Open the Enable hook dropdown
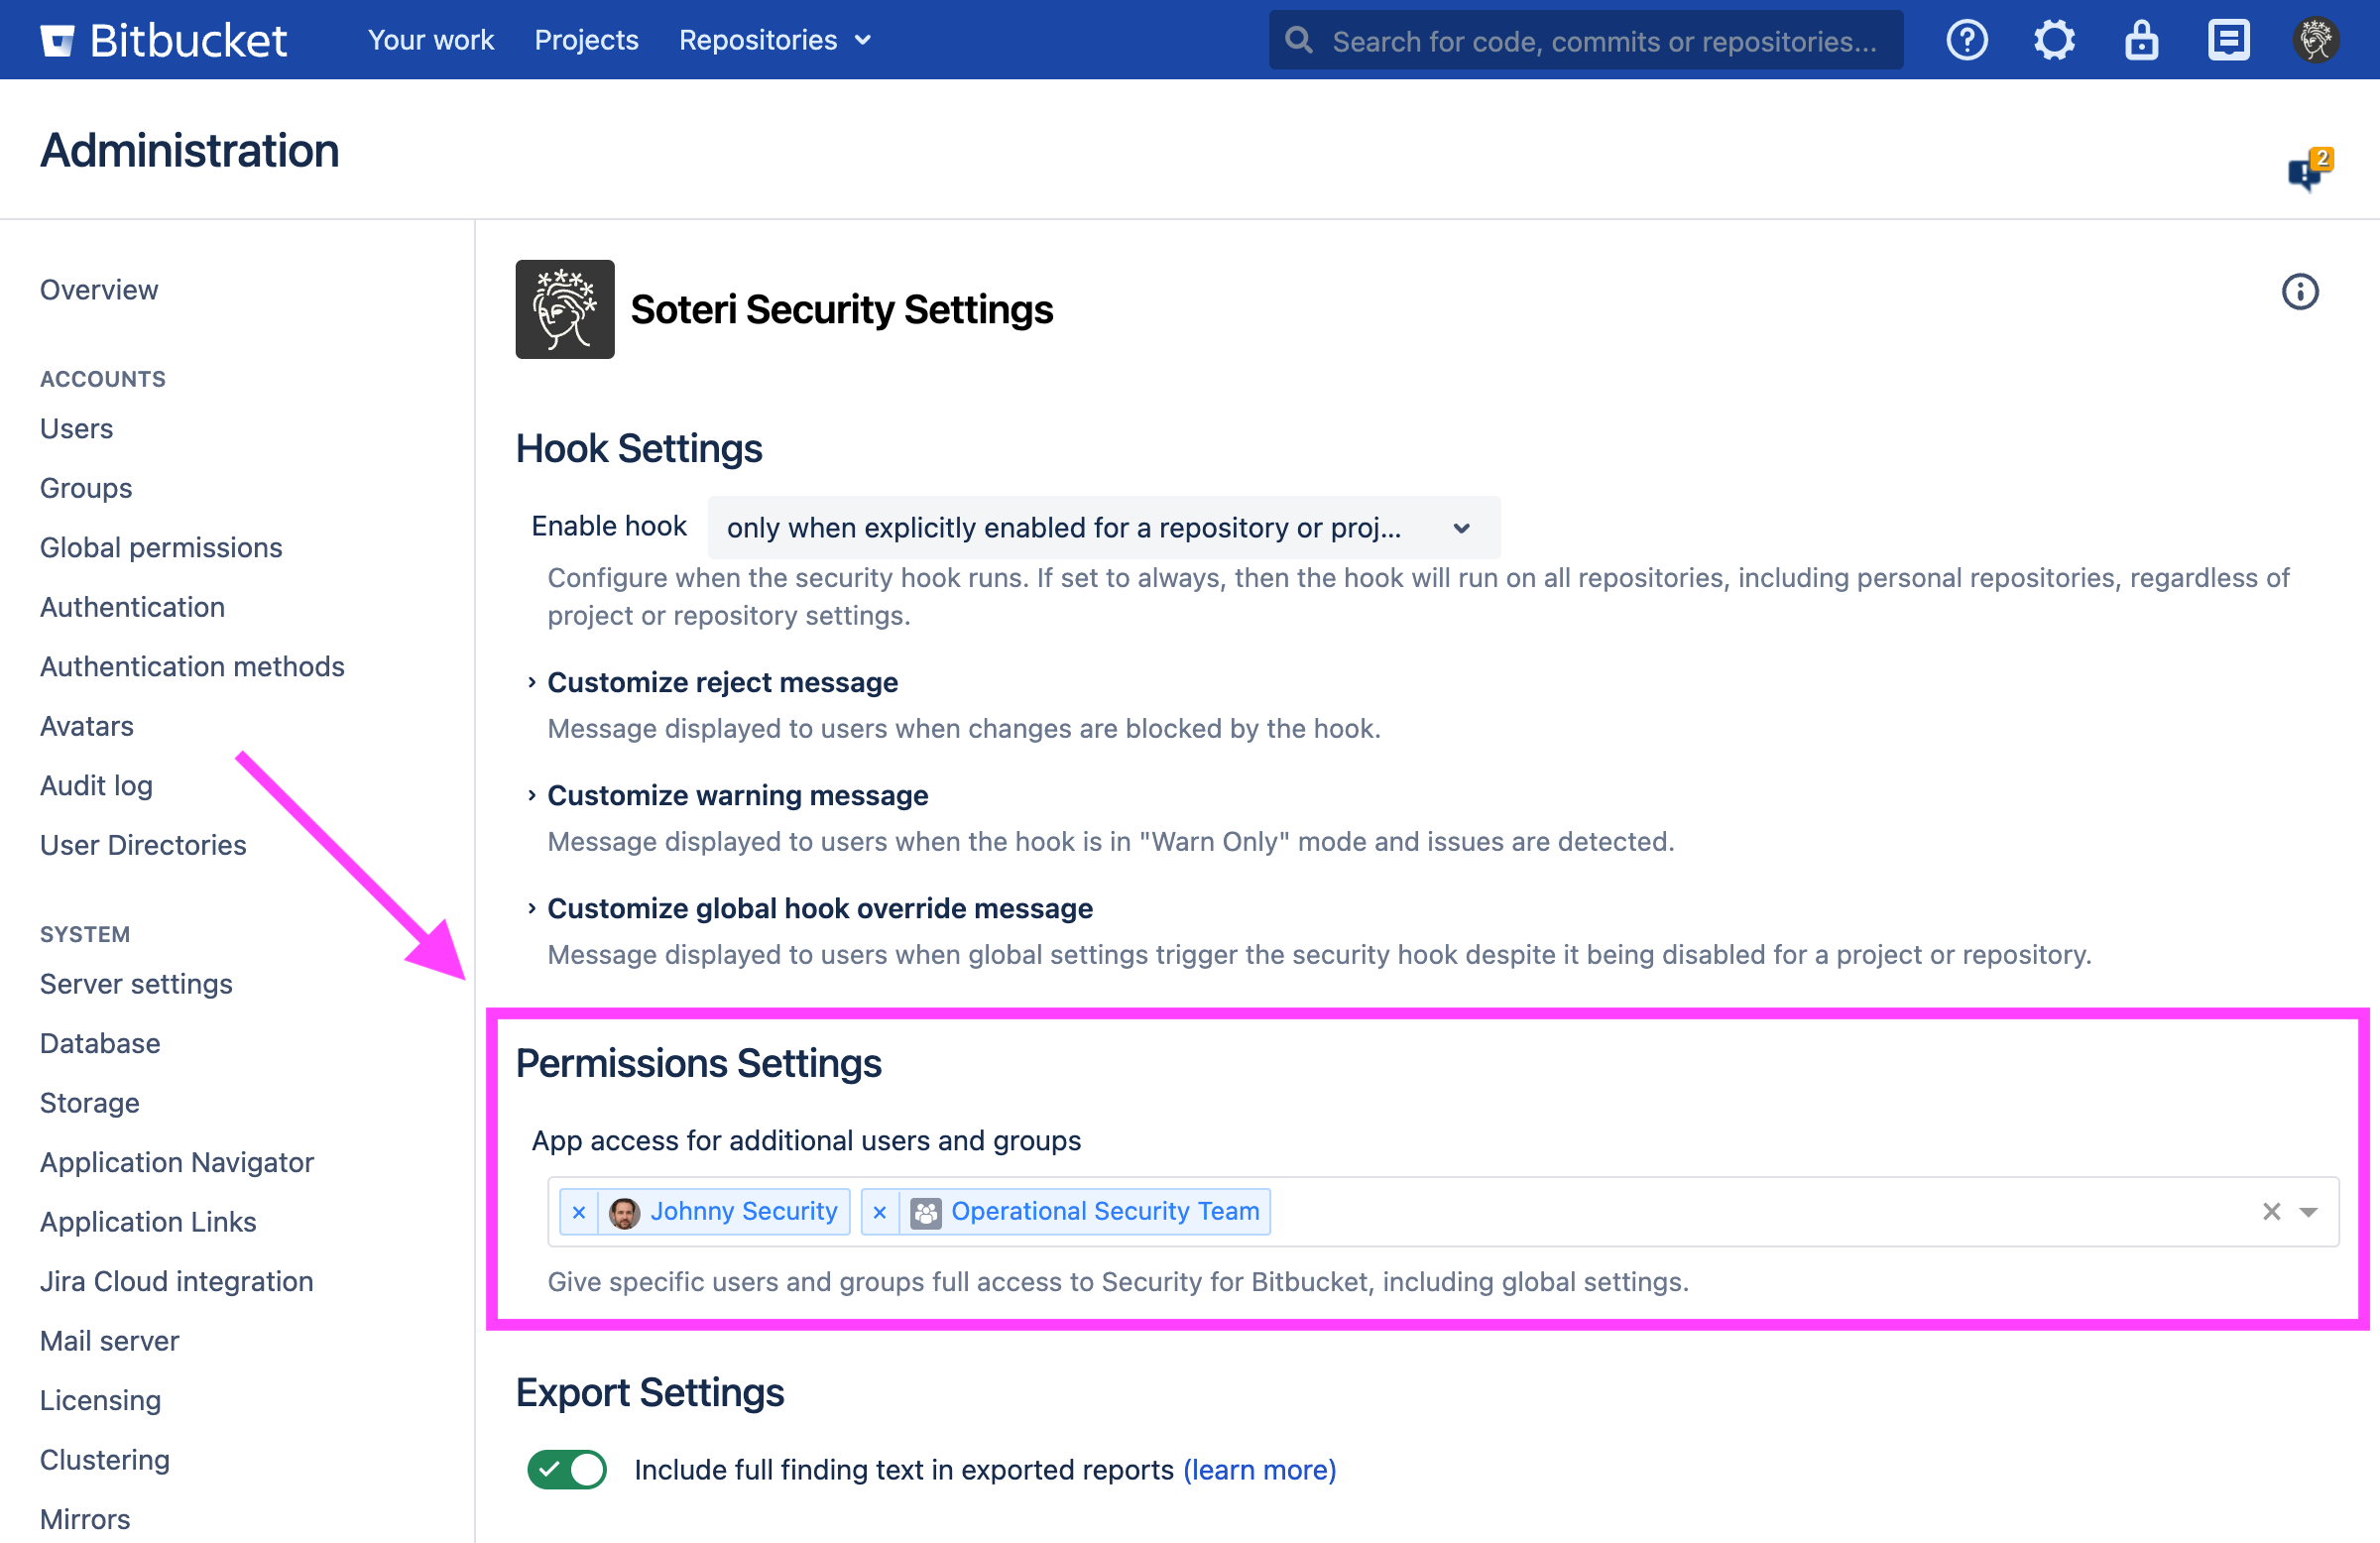2380x1543 pixels. [x=1104, y=528]
